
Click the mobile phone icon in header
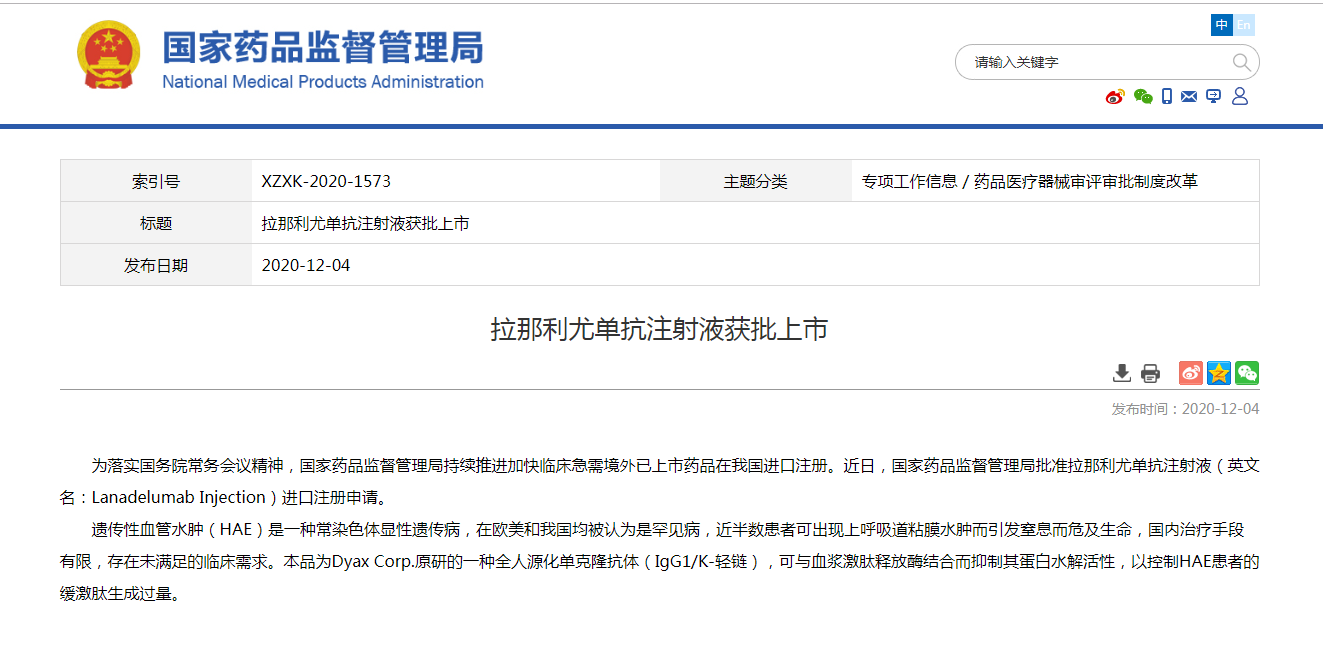click(1167, 97)
